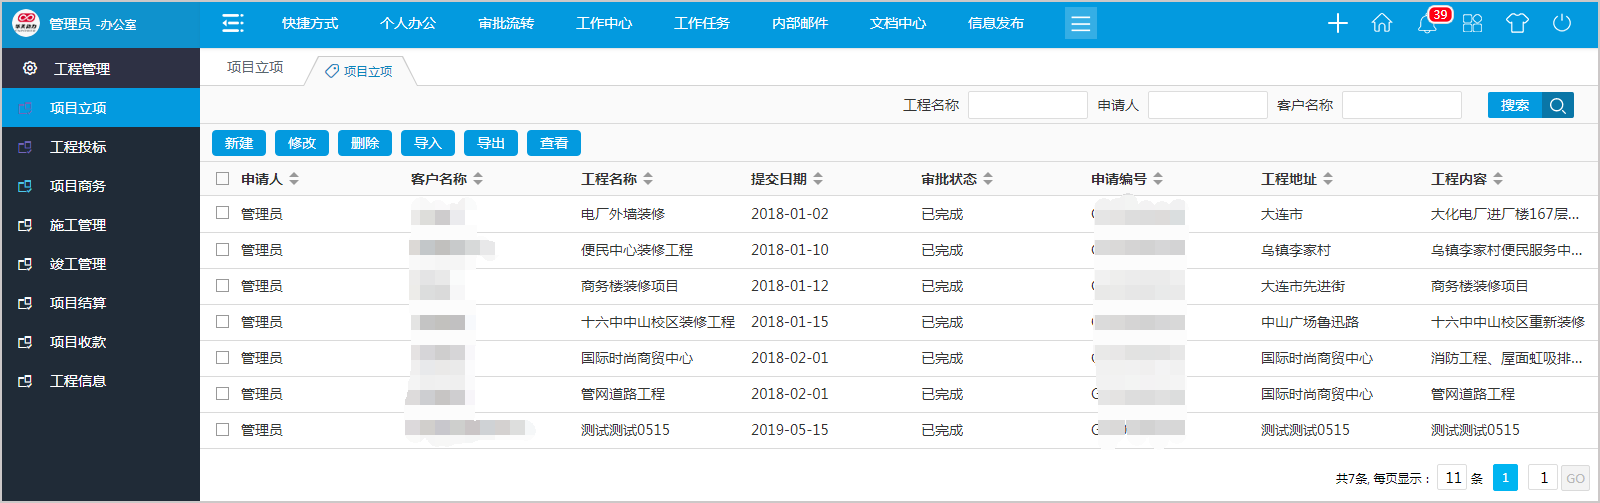Open 快捷方式 top menu

click(310, 23)
